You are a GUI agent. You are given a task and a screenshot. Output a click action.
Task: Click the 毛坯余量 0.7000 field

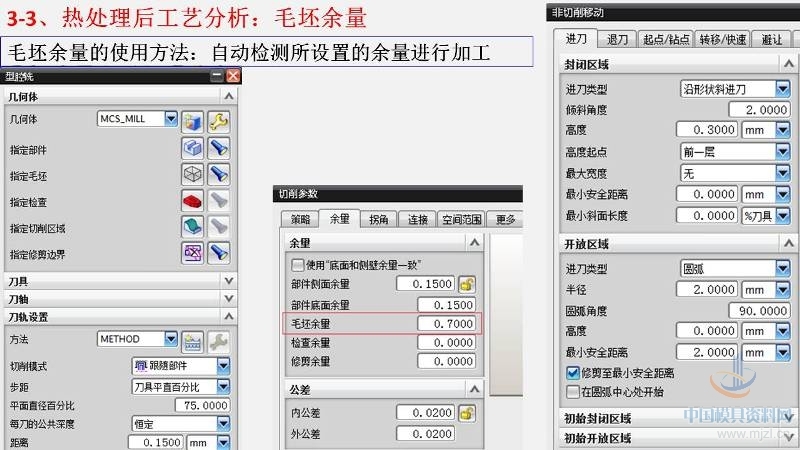click(x=446, y=323)
